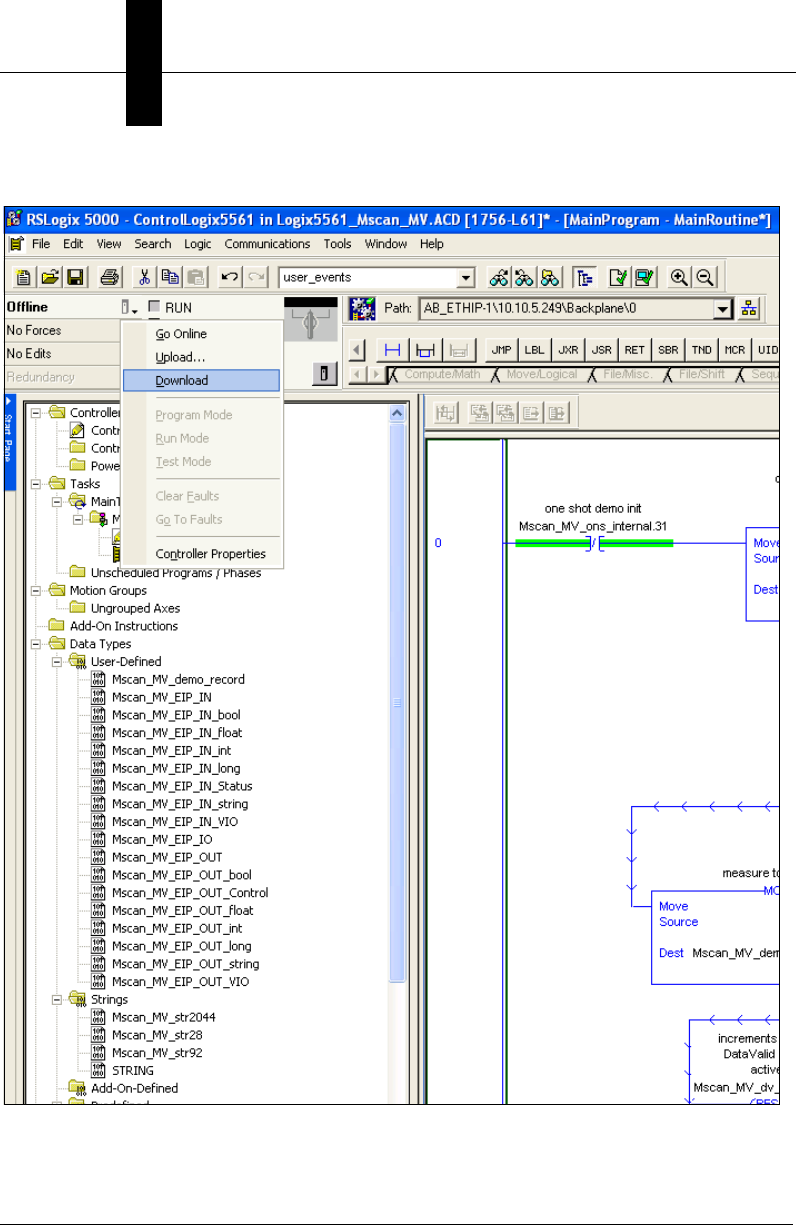This screenshot has width=796, height=1225.
Task: Click the Print toolbar icon
Action: pos(109,278)
